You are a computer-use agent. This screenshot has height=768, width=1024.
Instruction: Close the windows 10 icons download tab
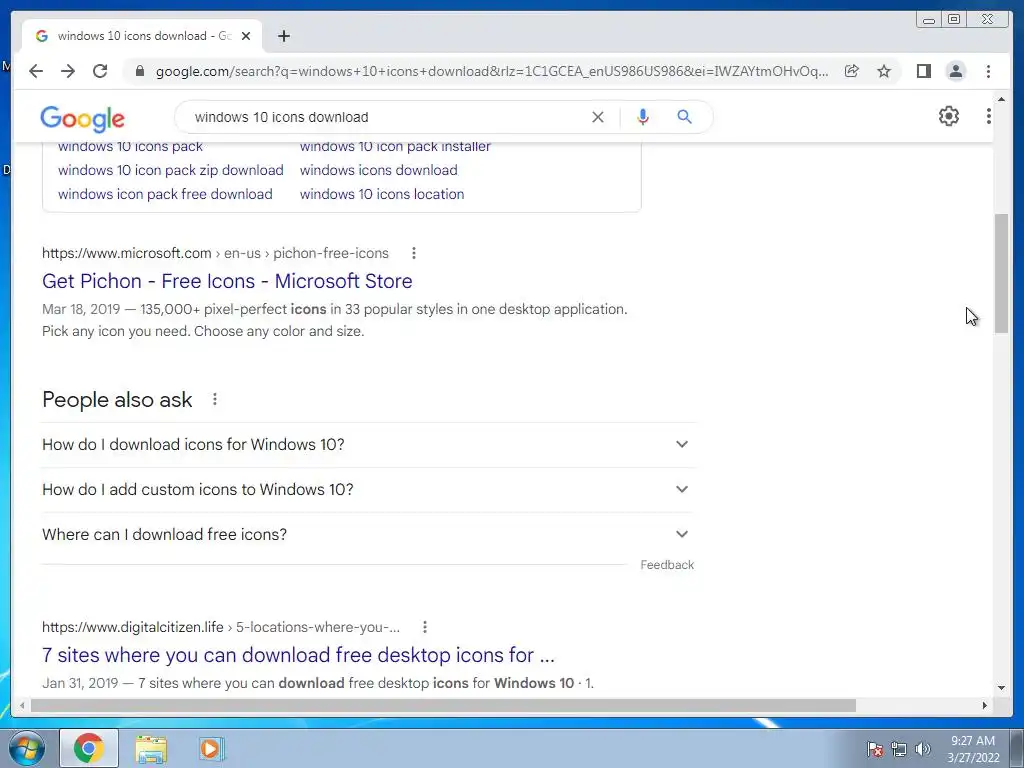click(246, 36)
